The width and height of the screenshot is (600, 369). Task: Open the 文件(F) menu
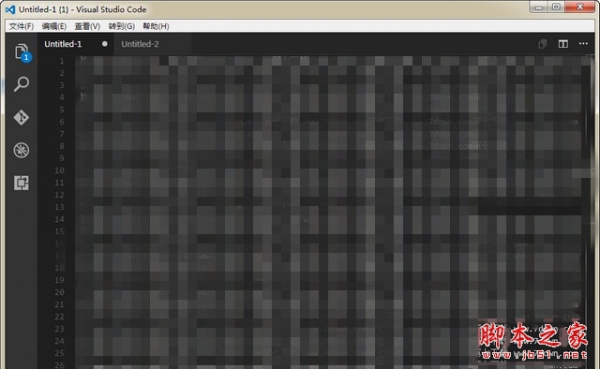(21, 26)
